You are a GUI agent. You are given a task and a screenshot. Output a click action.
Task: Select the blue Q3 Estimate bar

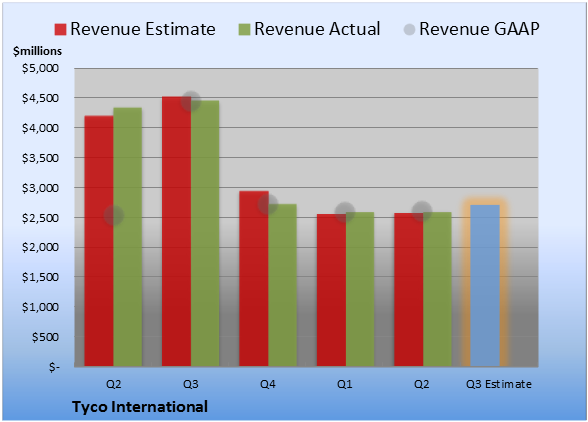485,285
